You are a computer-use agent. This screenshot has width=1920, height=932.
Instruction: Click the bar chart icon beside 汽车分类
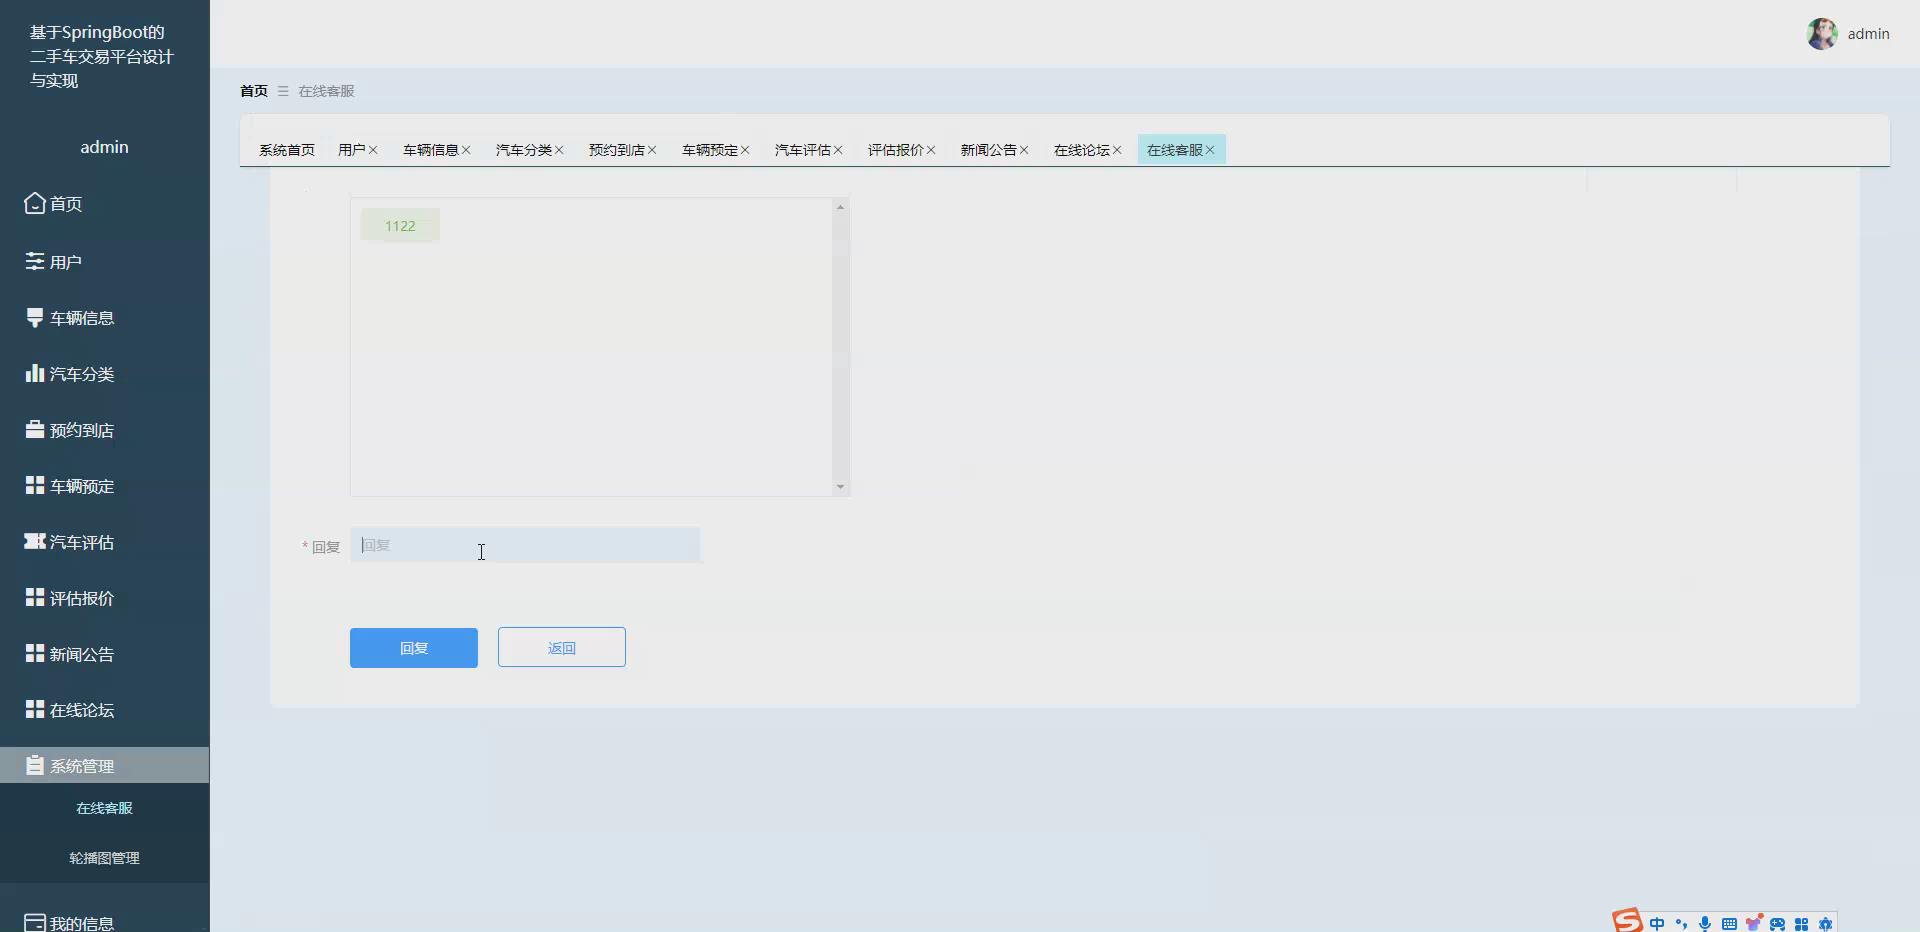click(x=35, y=373)
